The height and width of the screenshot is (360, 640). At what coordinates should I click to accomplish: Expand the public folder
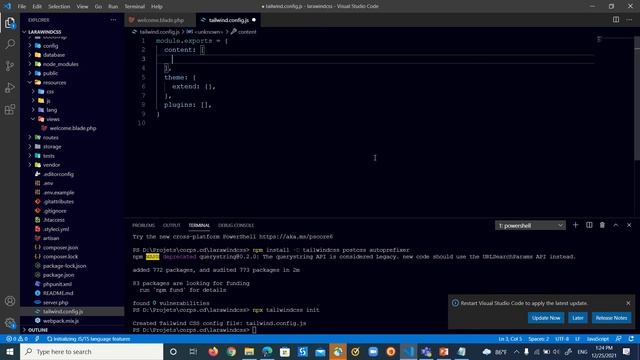pyautogui.click(x=50, y=73)
